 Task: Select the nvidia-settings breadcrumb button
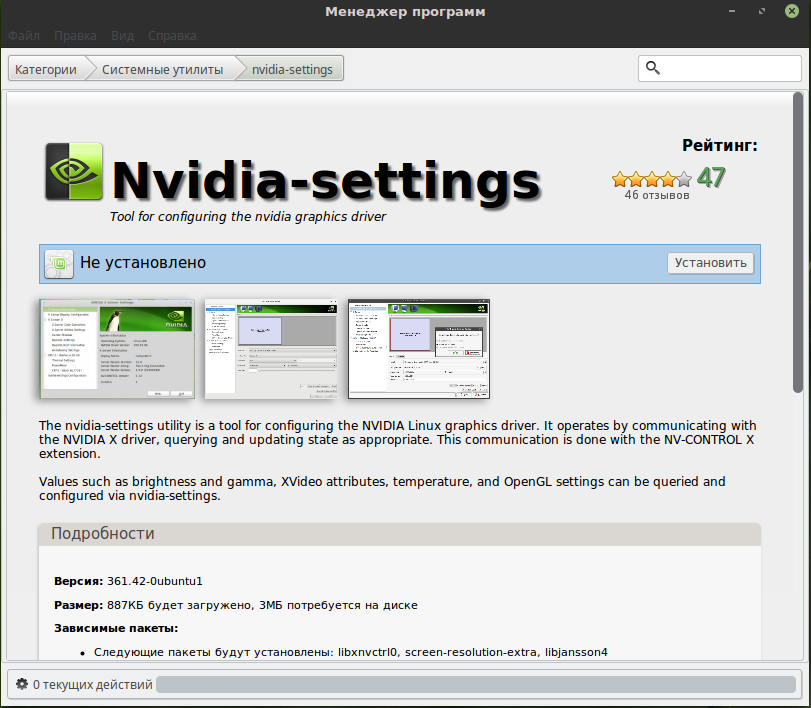tap(292, 69)
